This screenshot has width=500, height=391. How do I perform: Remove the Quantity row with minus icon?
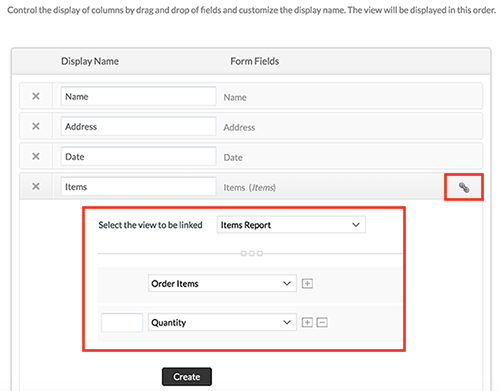pyautogui.click(x=322, y=322)
